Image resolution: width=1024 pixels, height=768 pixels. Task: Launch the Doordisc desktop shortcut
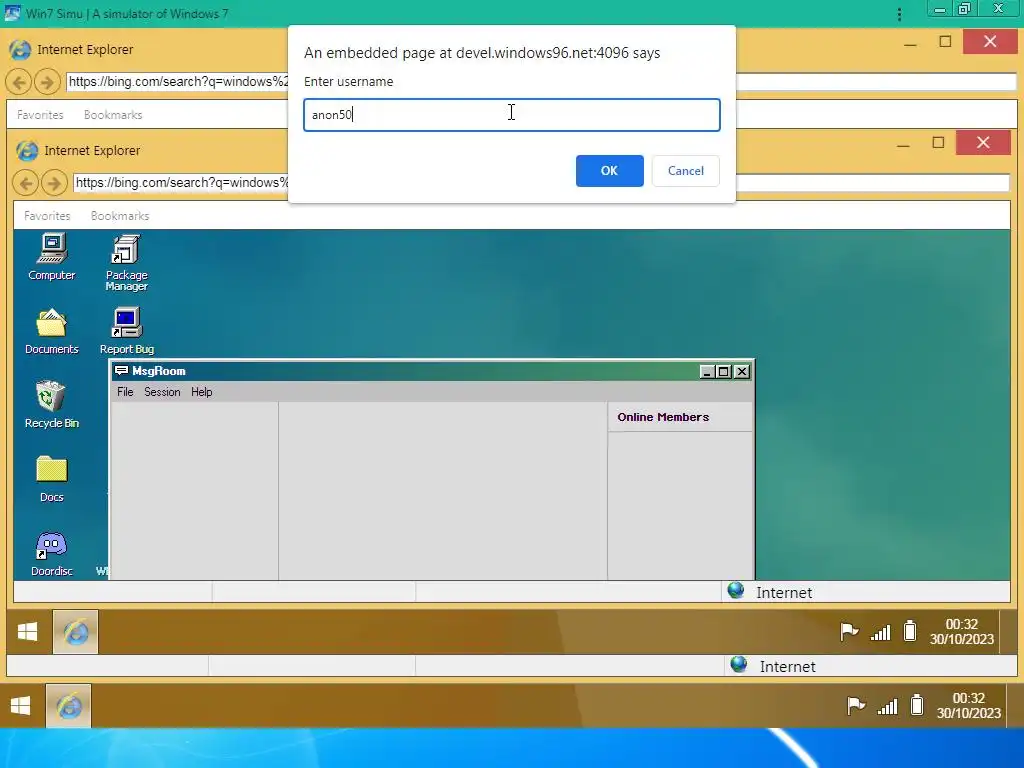[52, 554]
